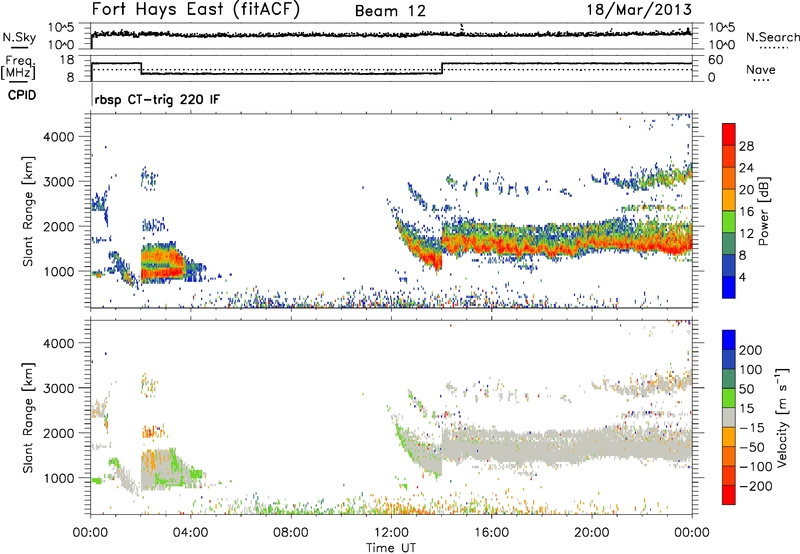Click the '20:00' time axis label
The height and width of the screenshot is (554, 800).
click(591, 533)
